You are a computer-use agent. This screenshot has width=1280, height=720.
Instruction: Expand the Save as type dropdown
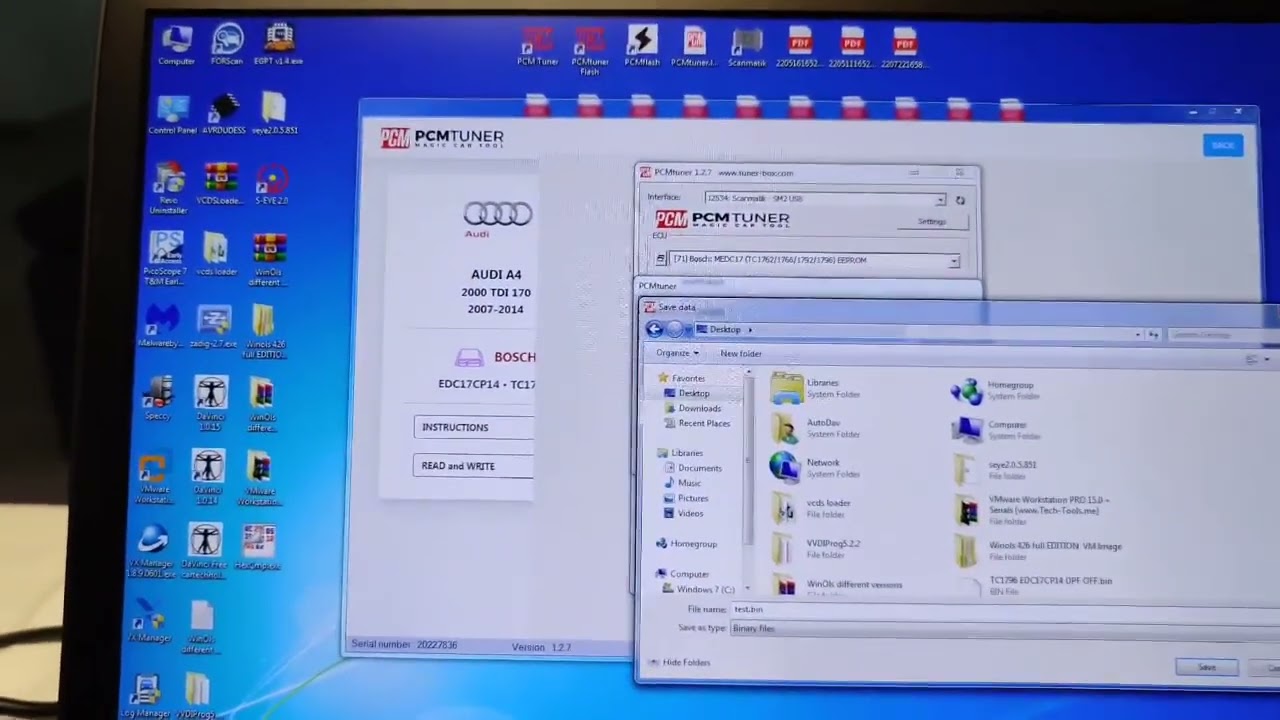coord(1005,628)
